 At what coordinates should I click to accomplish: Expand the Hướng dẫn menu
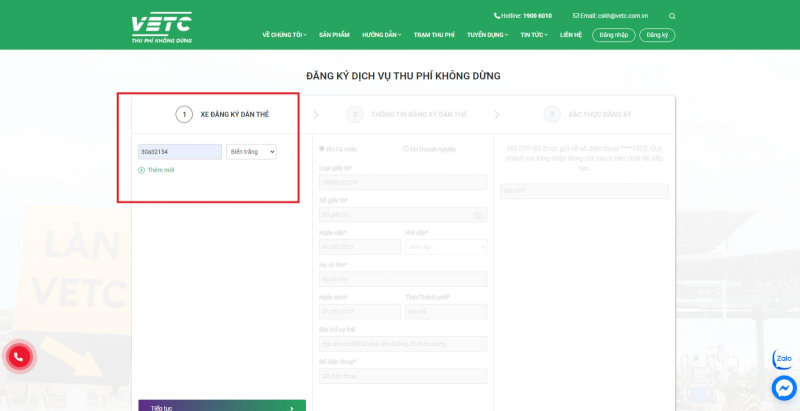coord(382,35)
